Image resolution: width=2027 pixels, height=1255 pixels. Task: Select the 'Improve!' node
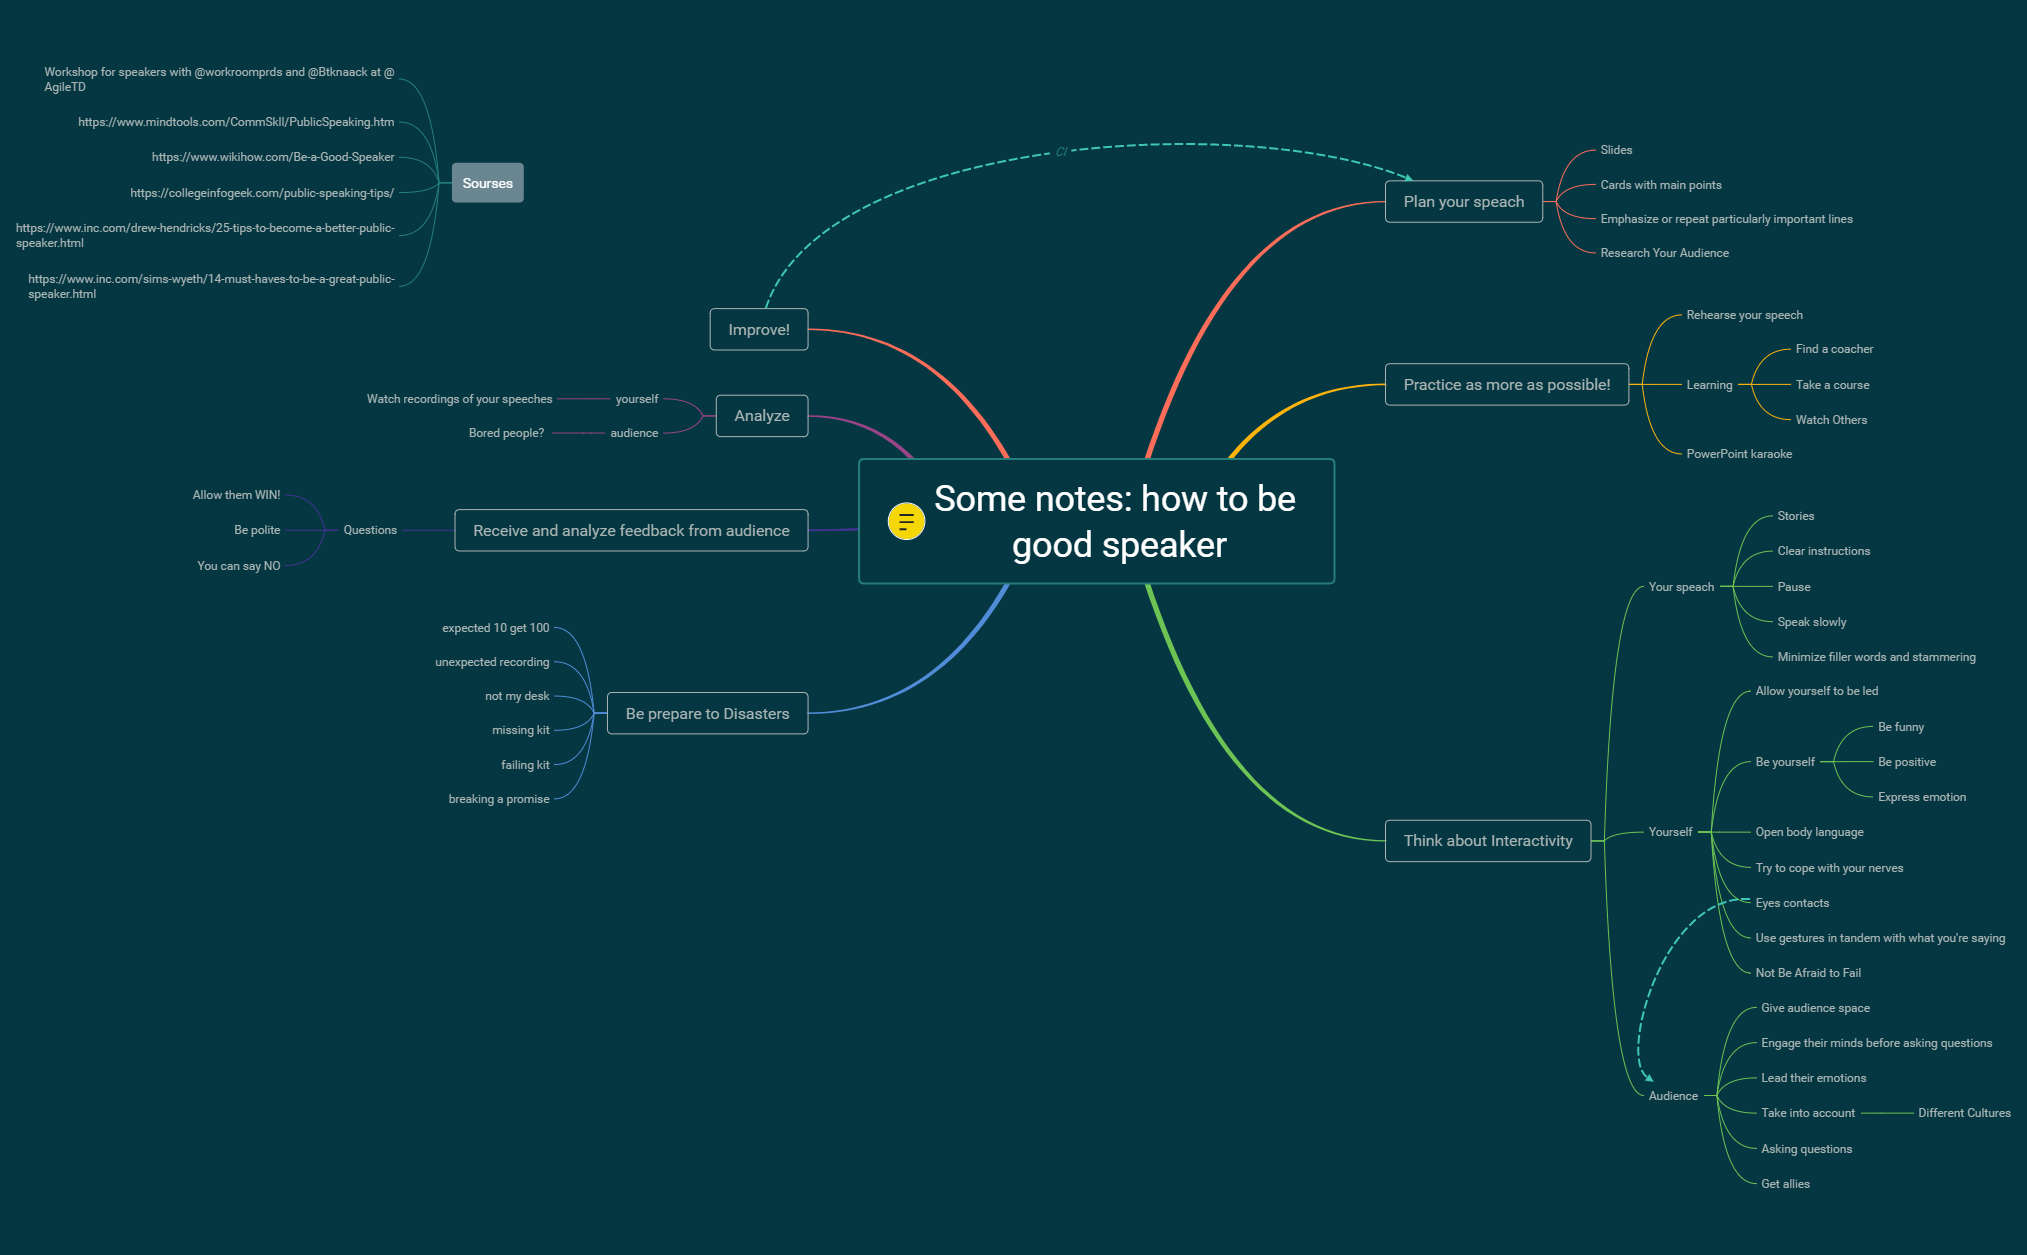758,329
